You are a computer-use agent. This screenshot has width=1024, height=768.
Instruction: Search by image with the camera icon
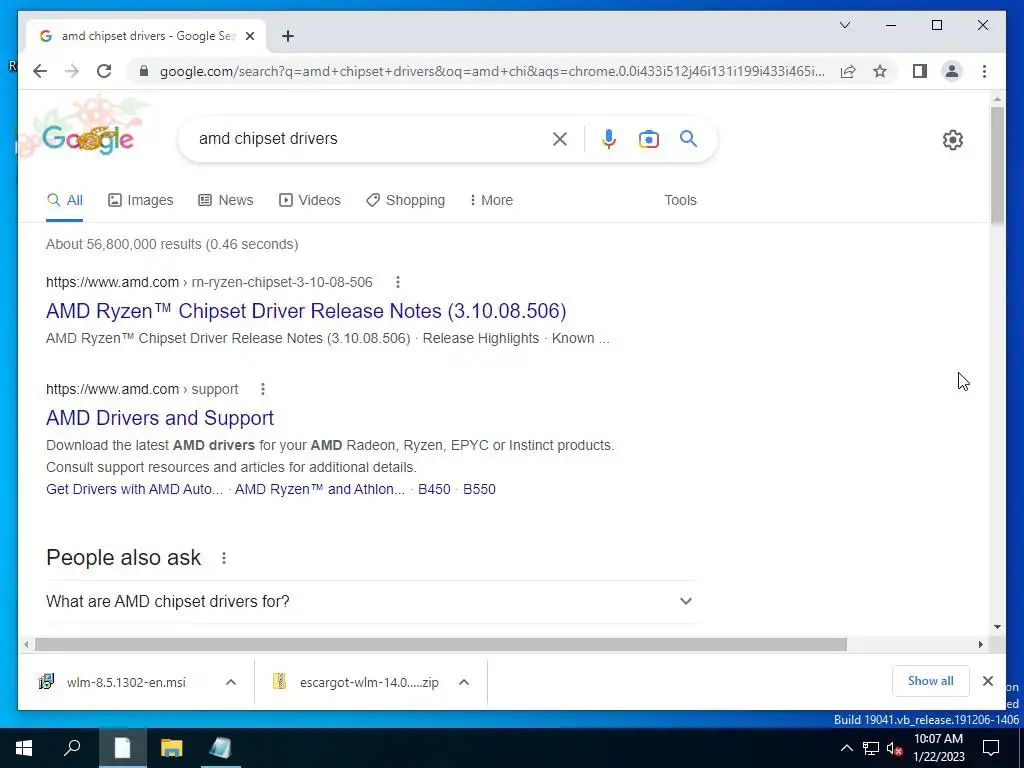pyautogui.click(x=648, y=139)
